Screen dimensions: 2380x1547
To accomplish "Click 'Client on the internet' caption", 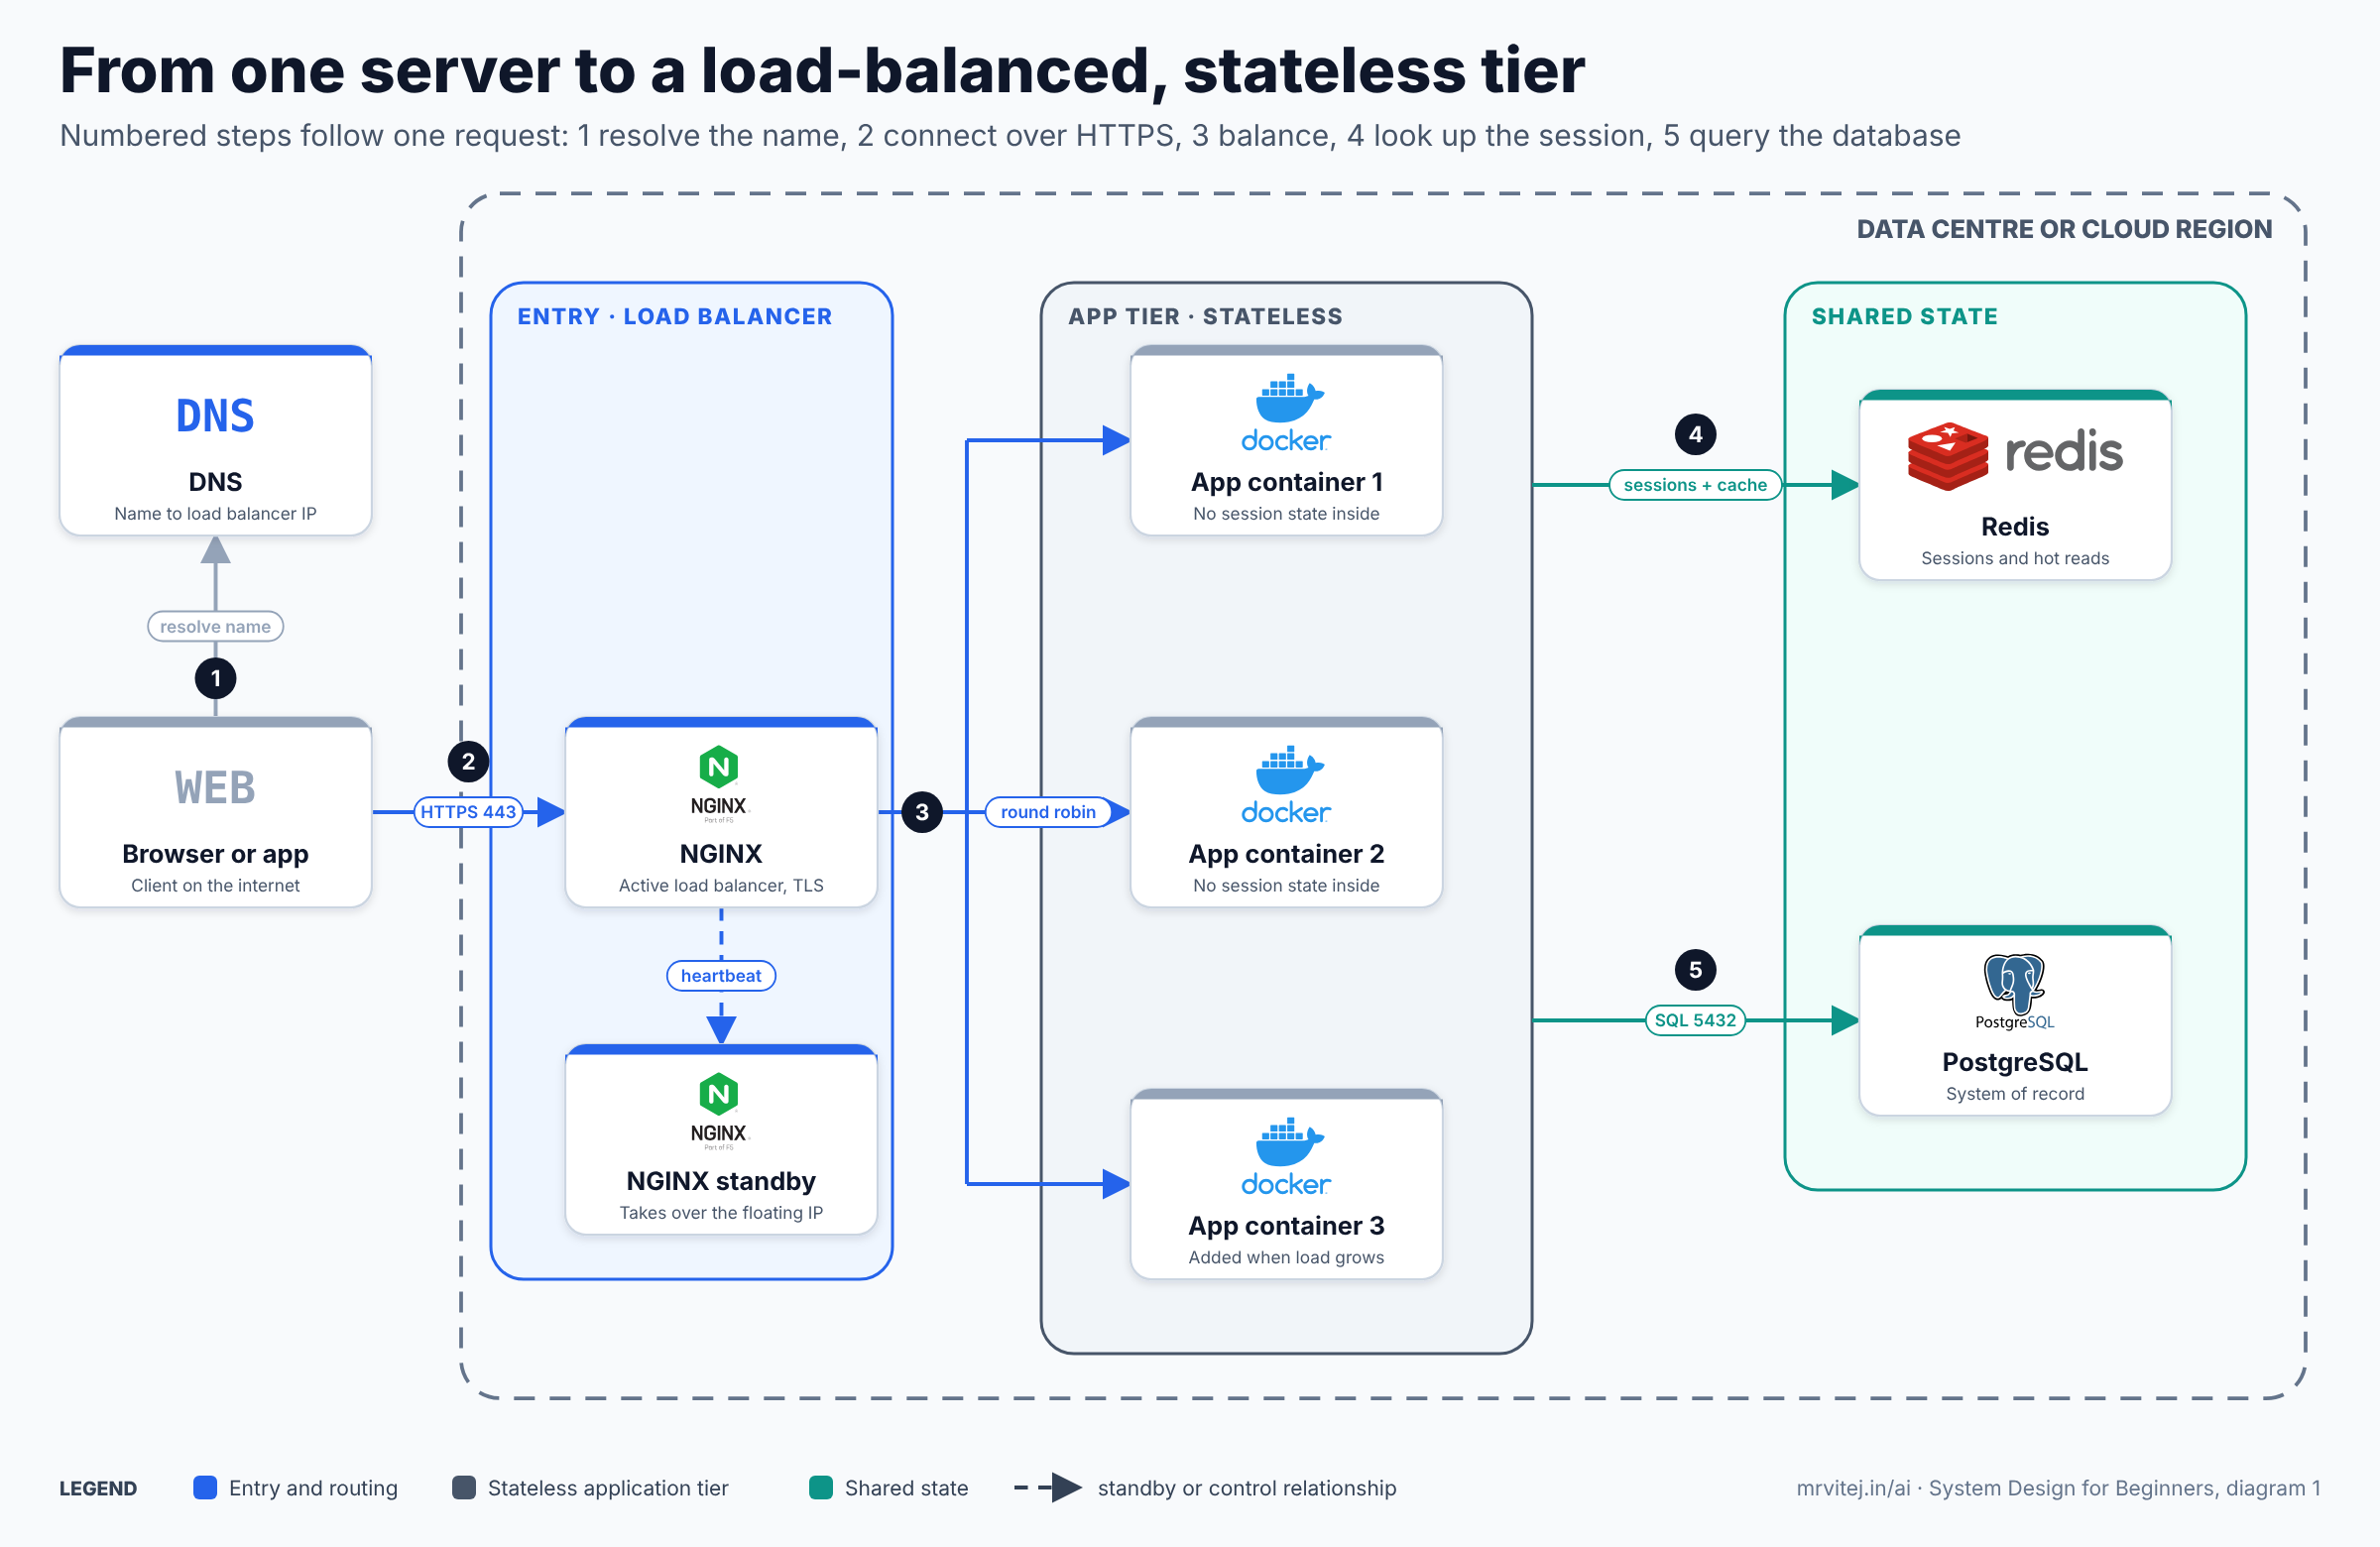I will [x=215, y=885].
